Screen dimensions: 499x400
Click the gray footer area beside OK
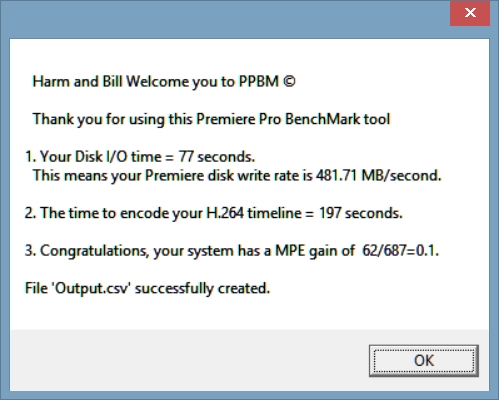click(187, 360)
